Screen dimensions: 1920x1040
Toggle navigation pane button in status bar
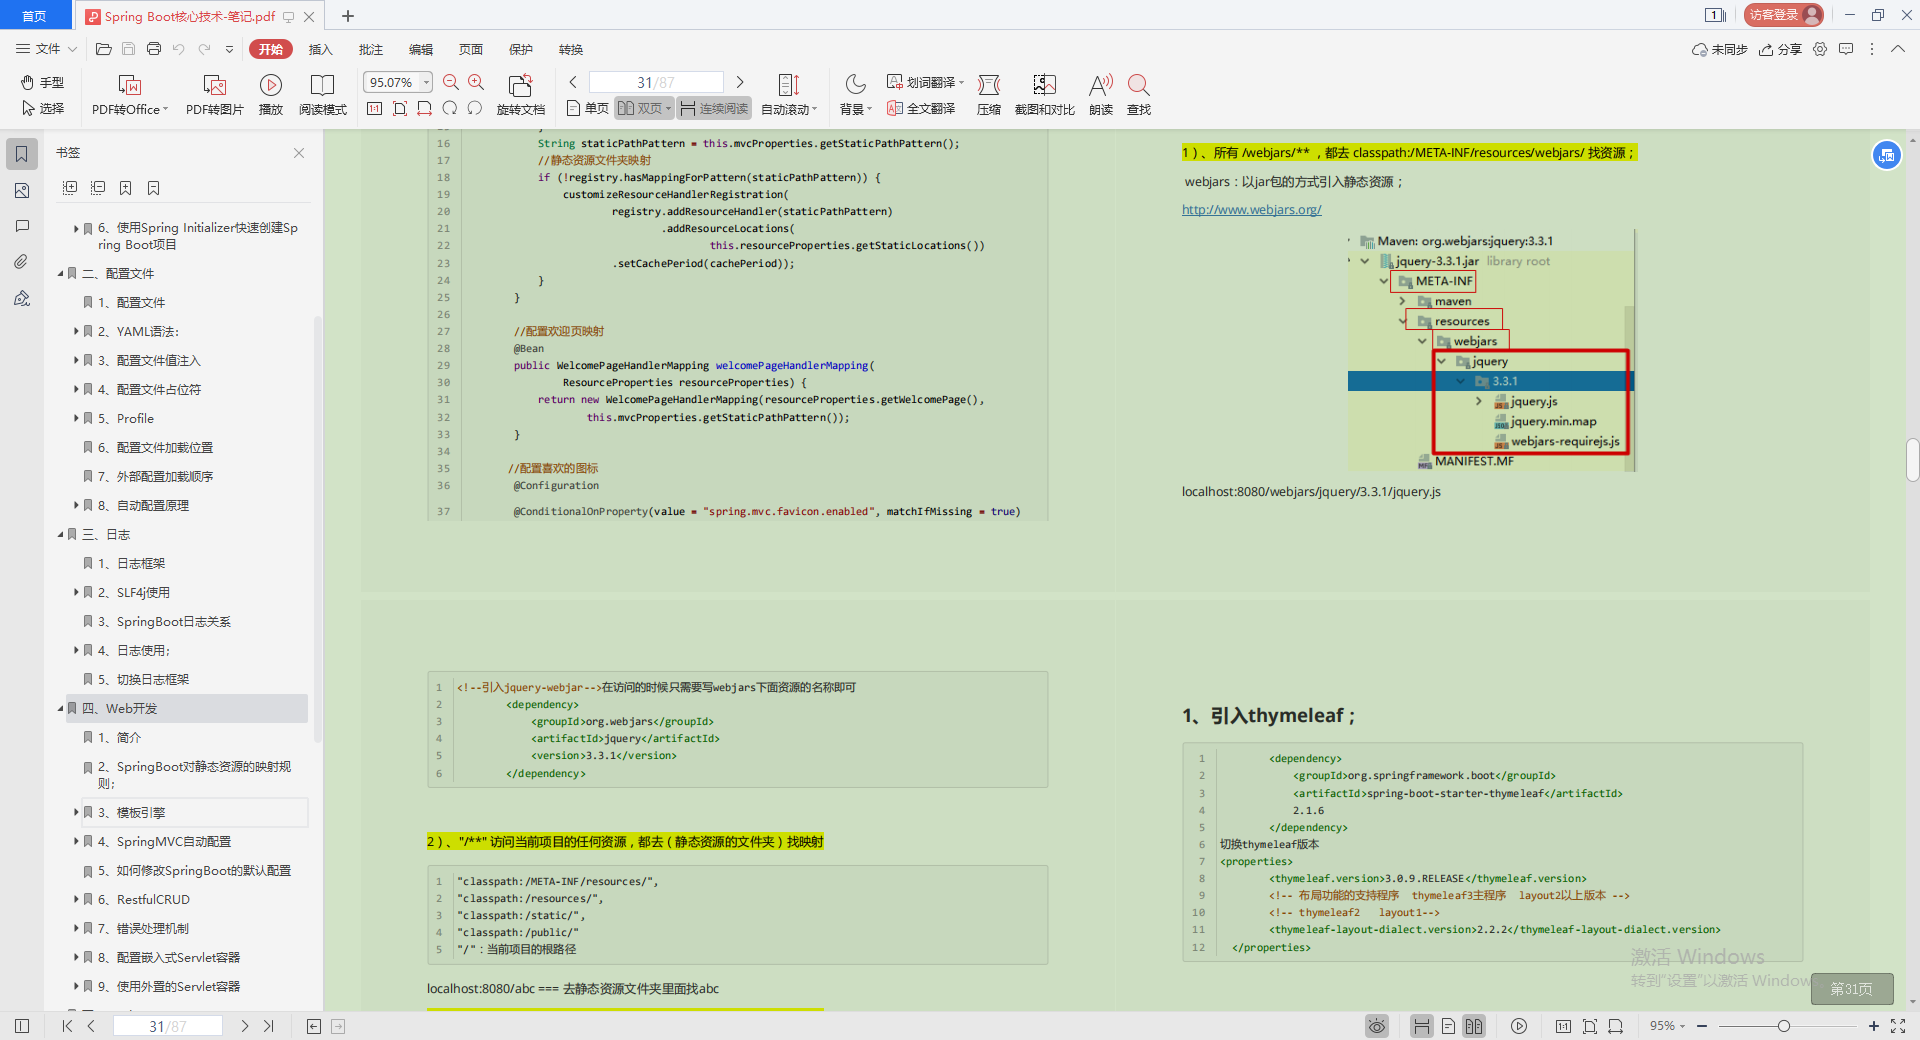coord(22,1026)
